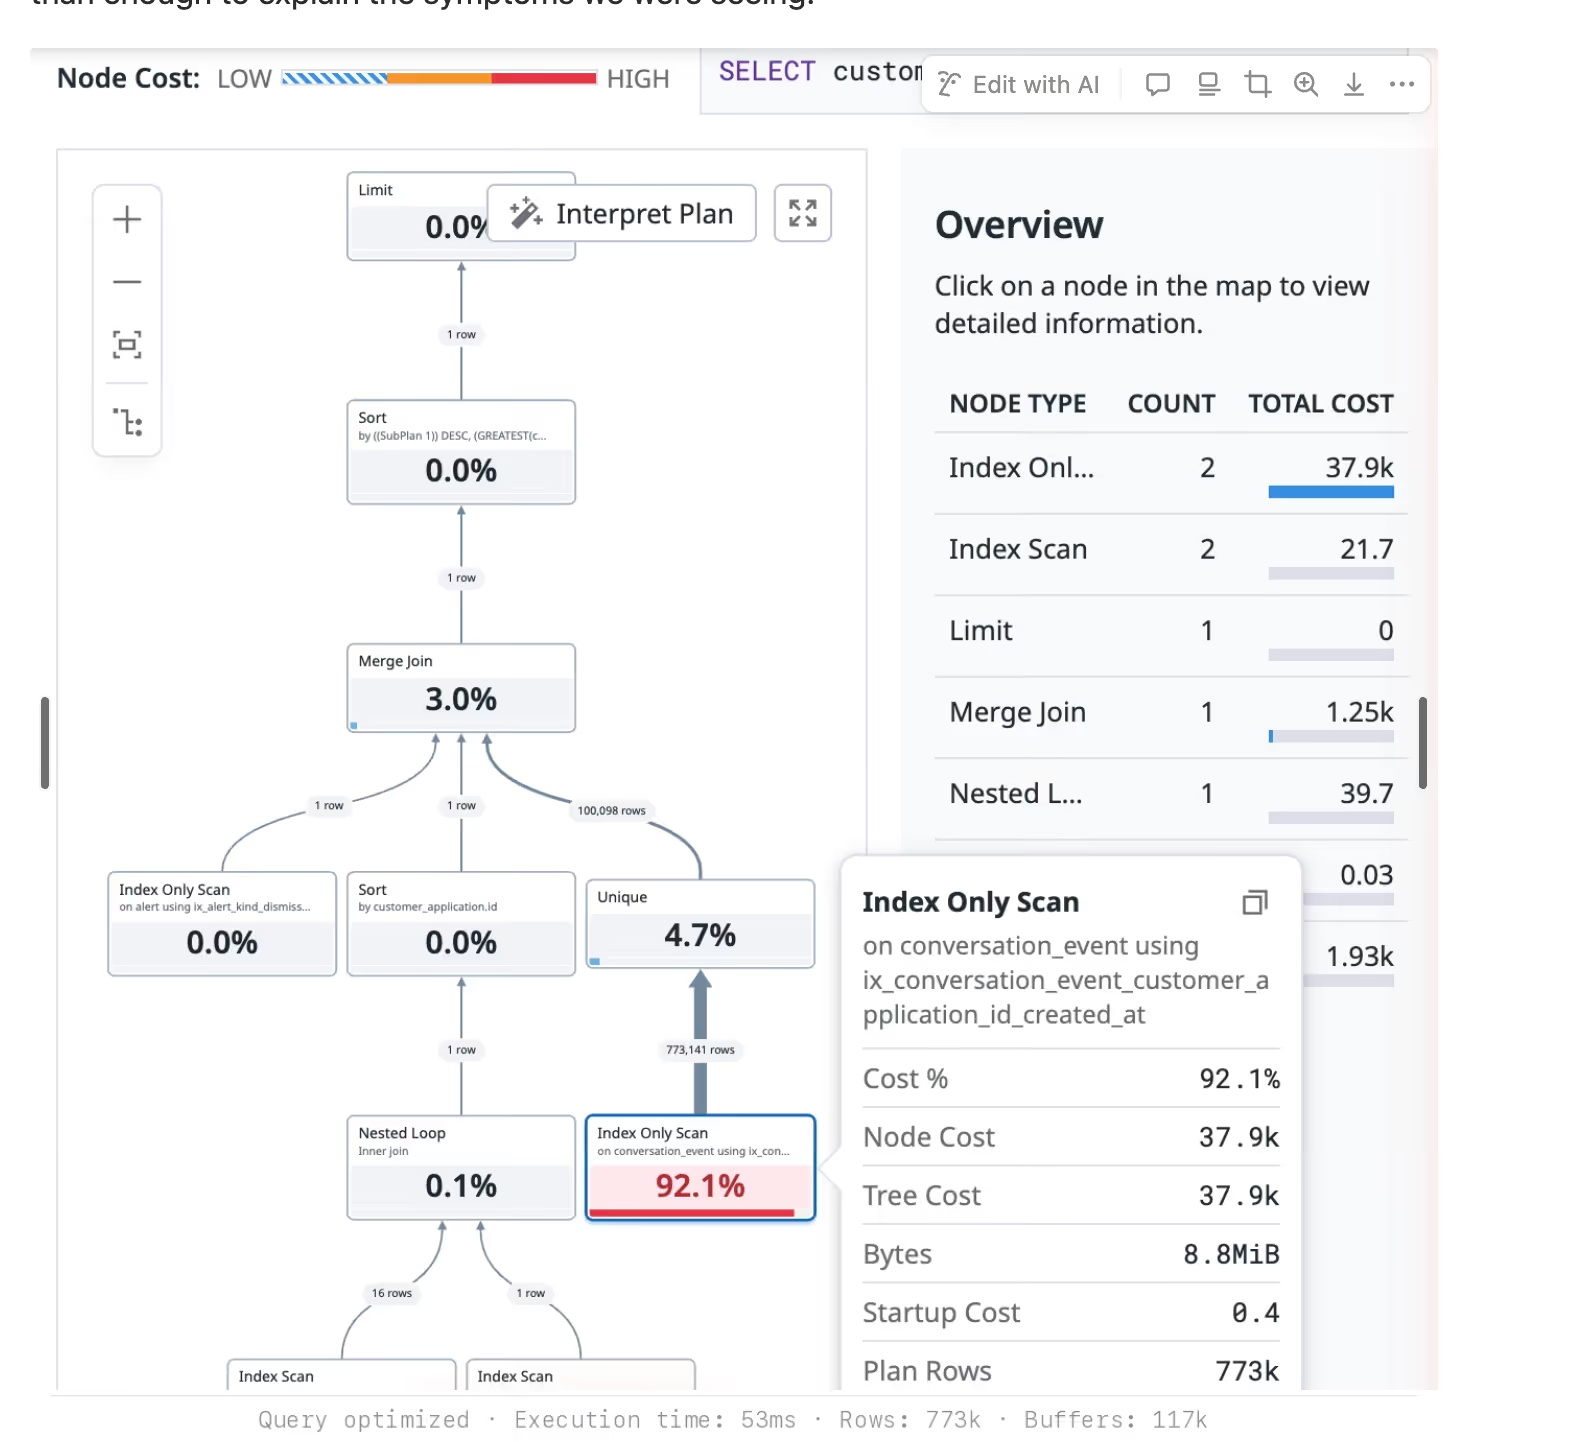Open the caption icon in image toolbar

pyautogui.click(x=1209, y=85)
